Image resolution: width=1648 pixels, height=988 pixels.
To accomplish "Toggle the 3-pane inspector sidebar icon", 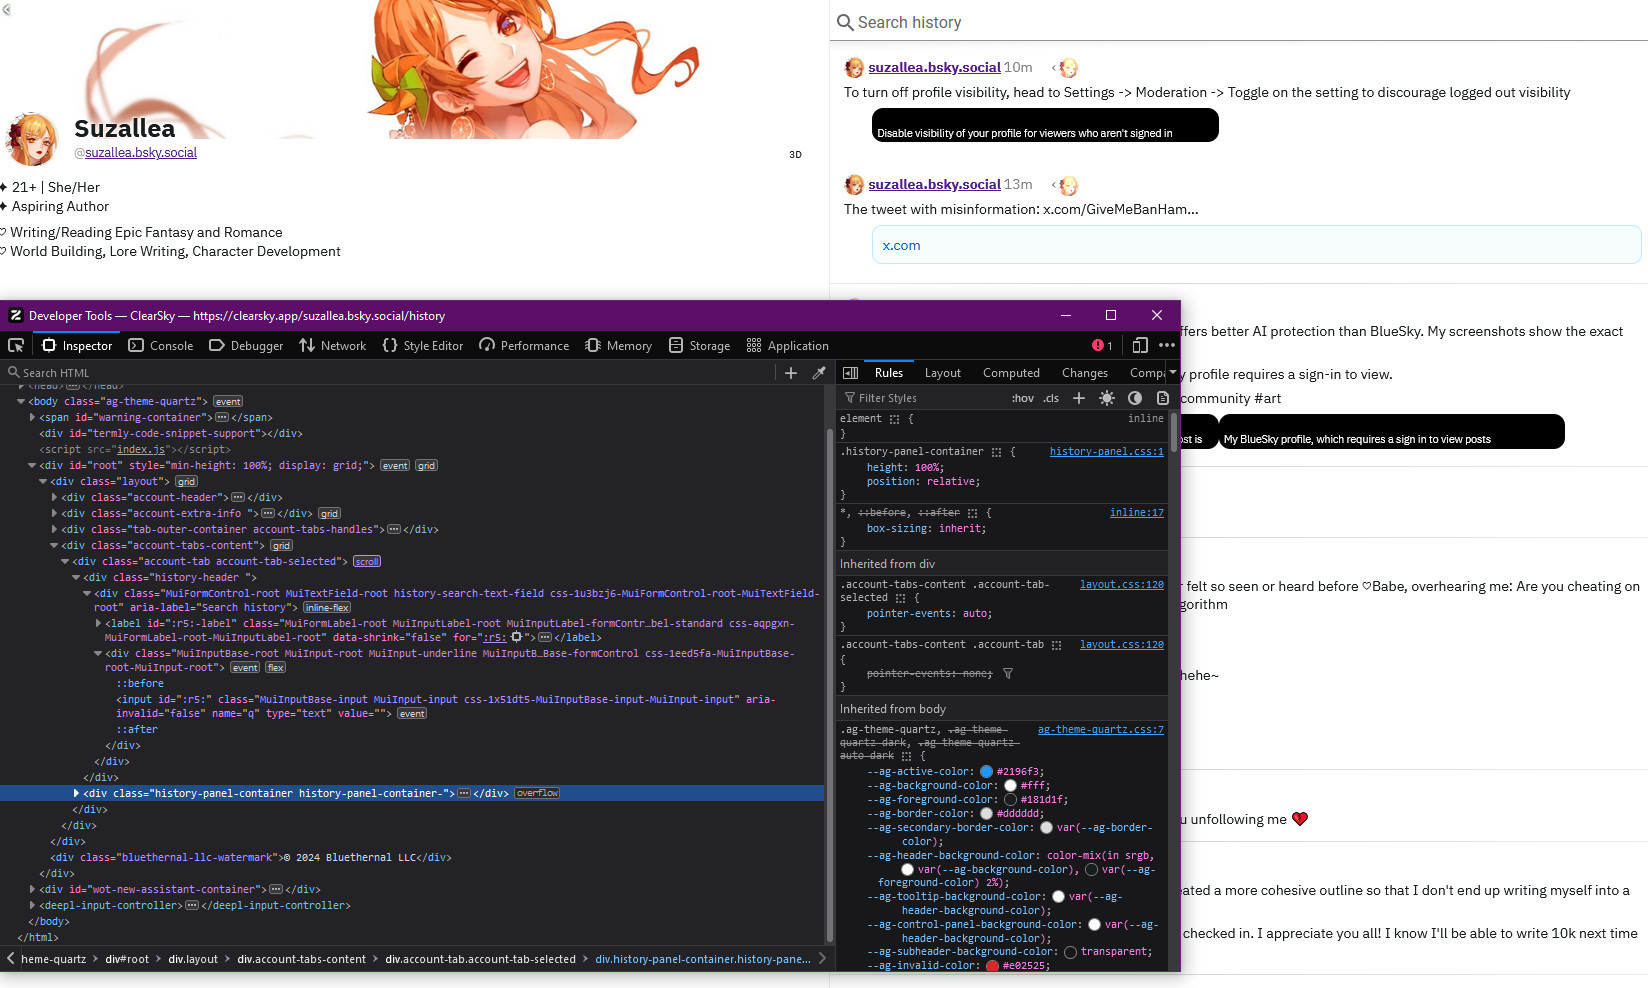I will (x=851, y=372).
